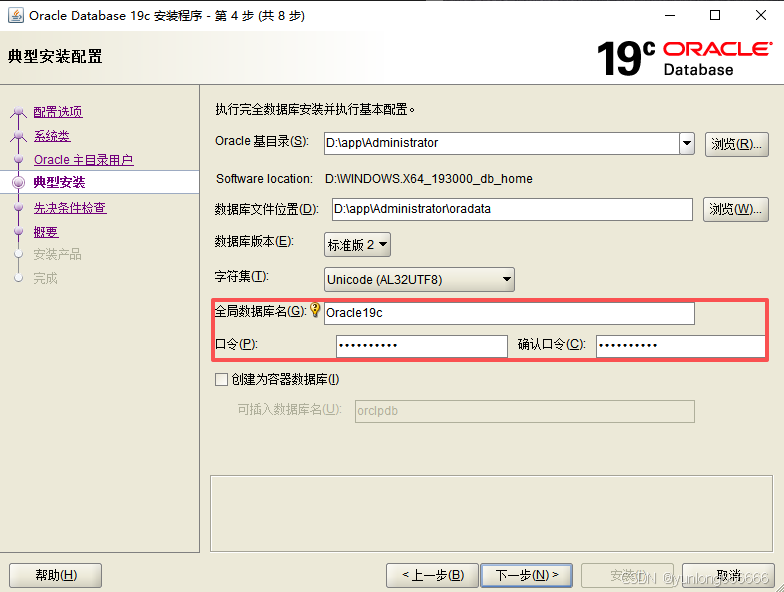Close the Oracle installer window
784x592 pixels.
760,16
